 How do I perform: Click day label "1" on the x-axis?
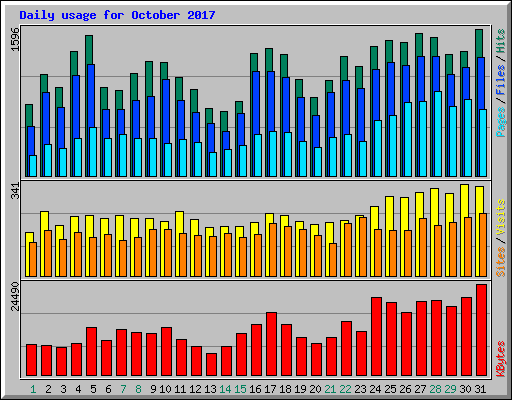[33, 389]
